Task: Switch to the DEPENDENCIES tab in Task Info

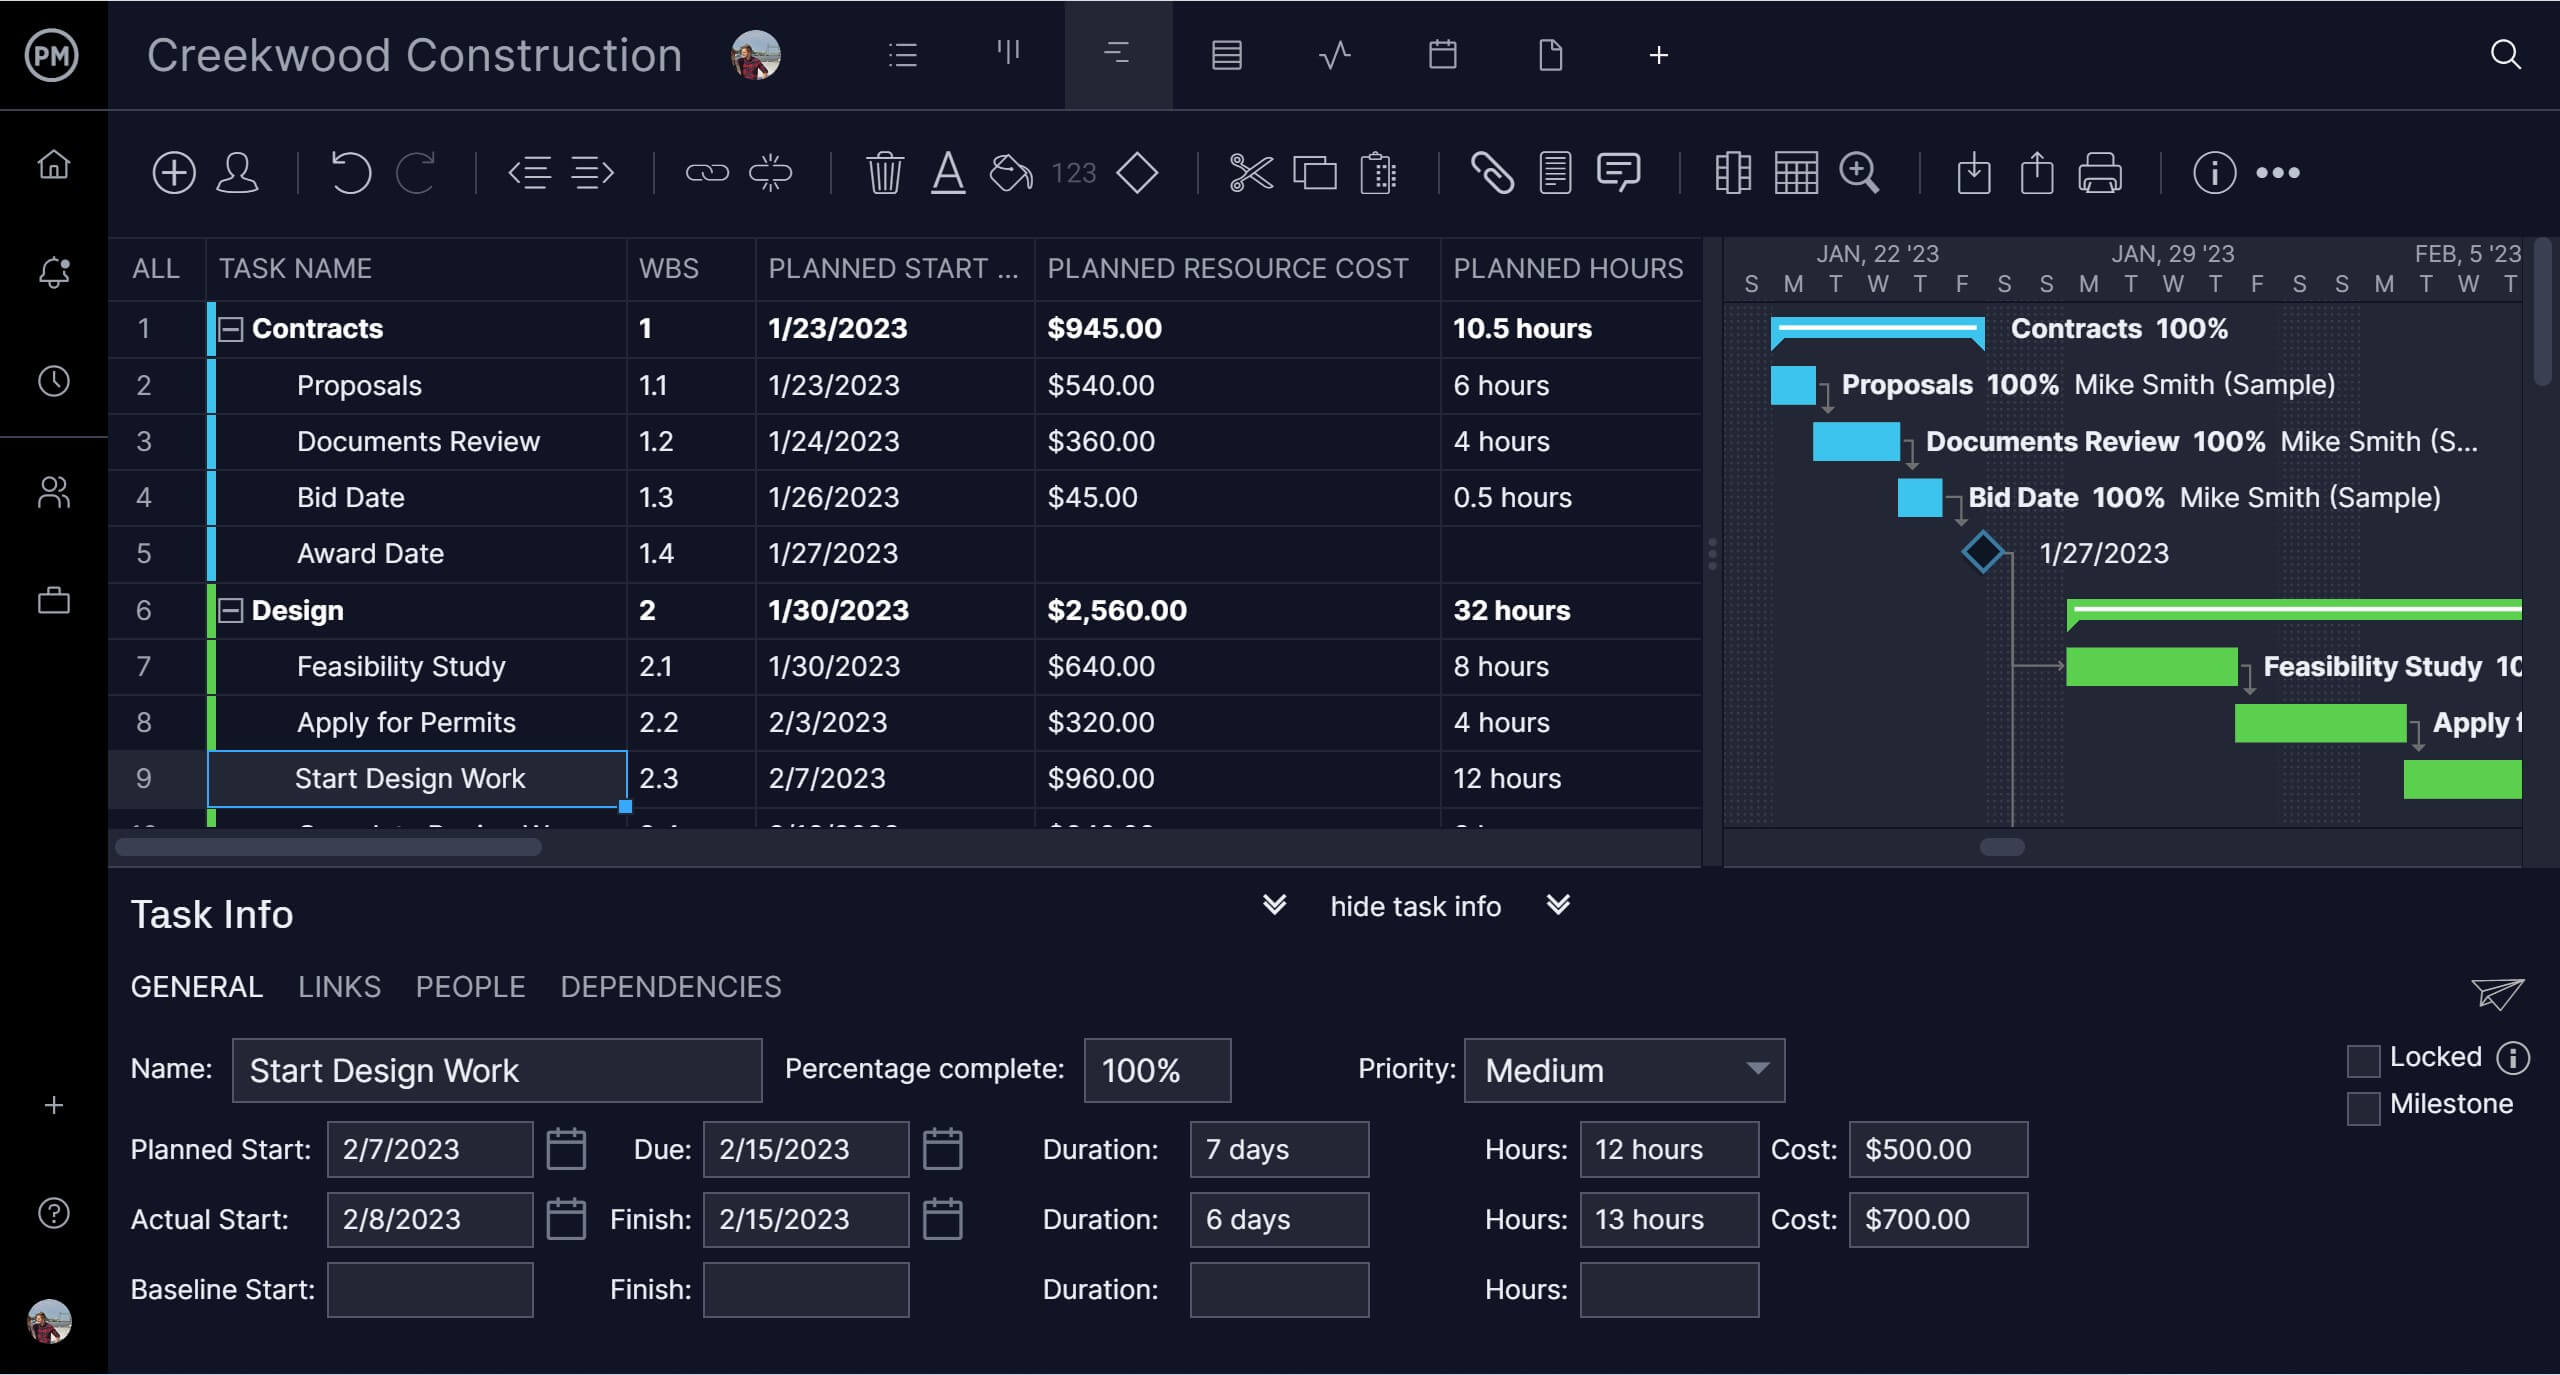Action: point(672,986)
